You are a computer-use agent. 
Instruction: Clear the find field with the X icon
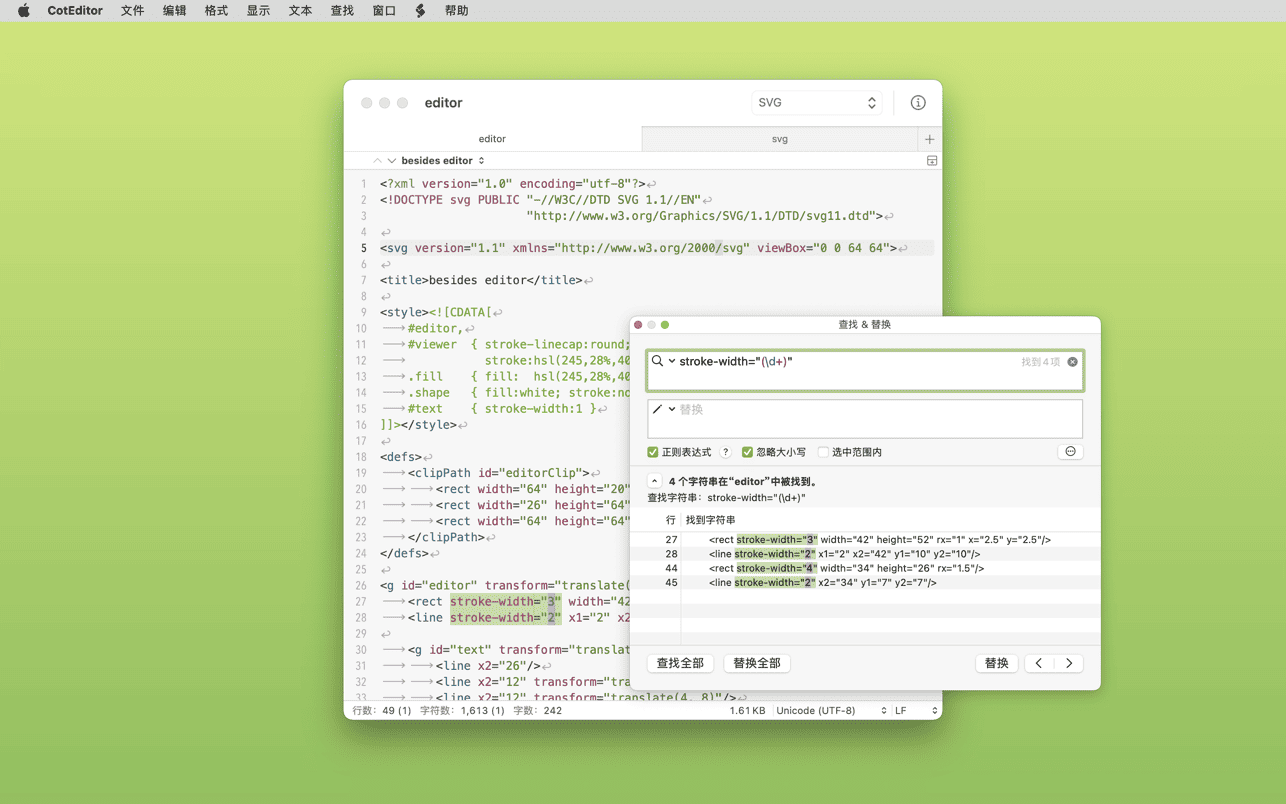pyautogui.click(x=1072, y=362)
